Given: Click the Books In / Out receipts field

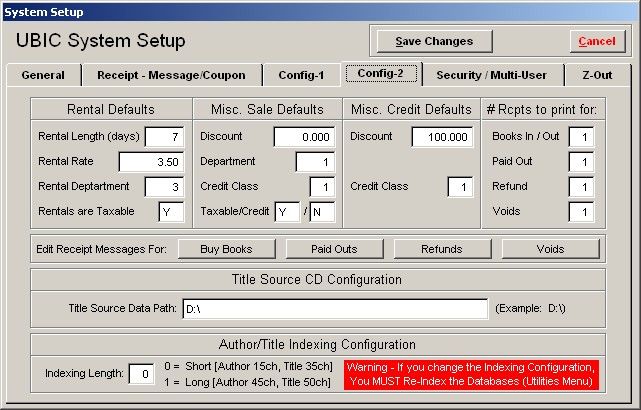Looking at the screenshot, I should 581,137.
